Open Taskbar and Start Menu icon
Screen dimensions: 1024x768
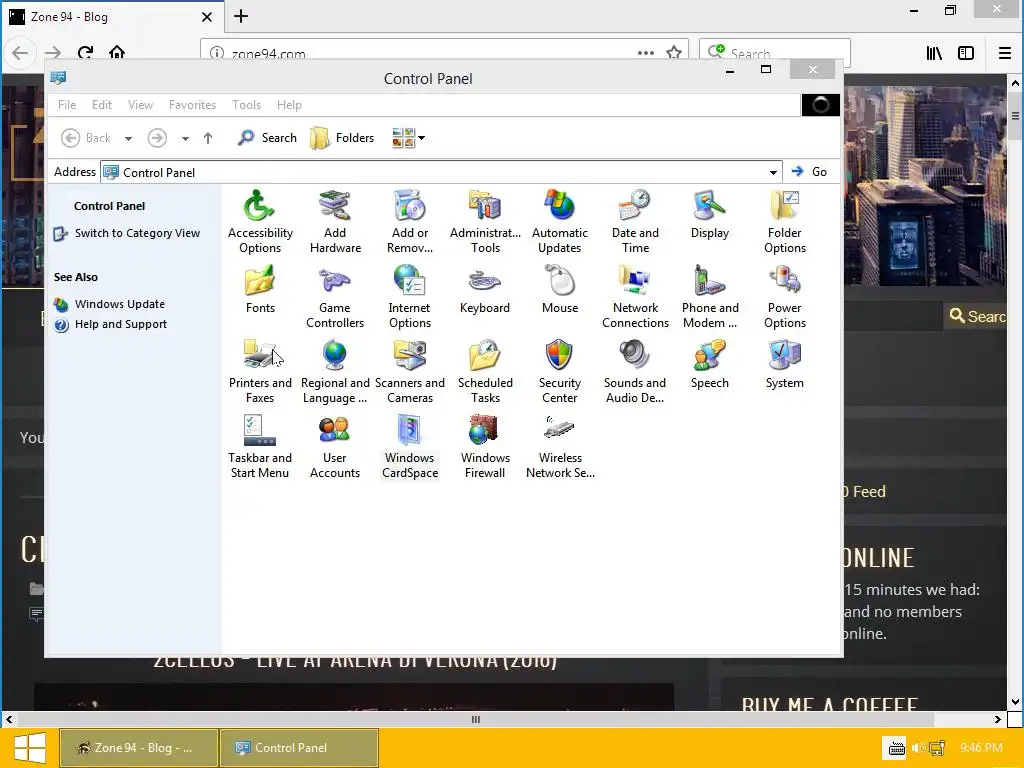pyautogui.click(x=260, y=447)
